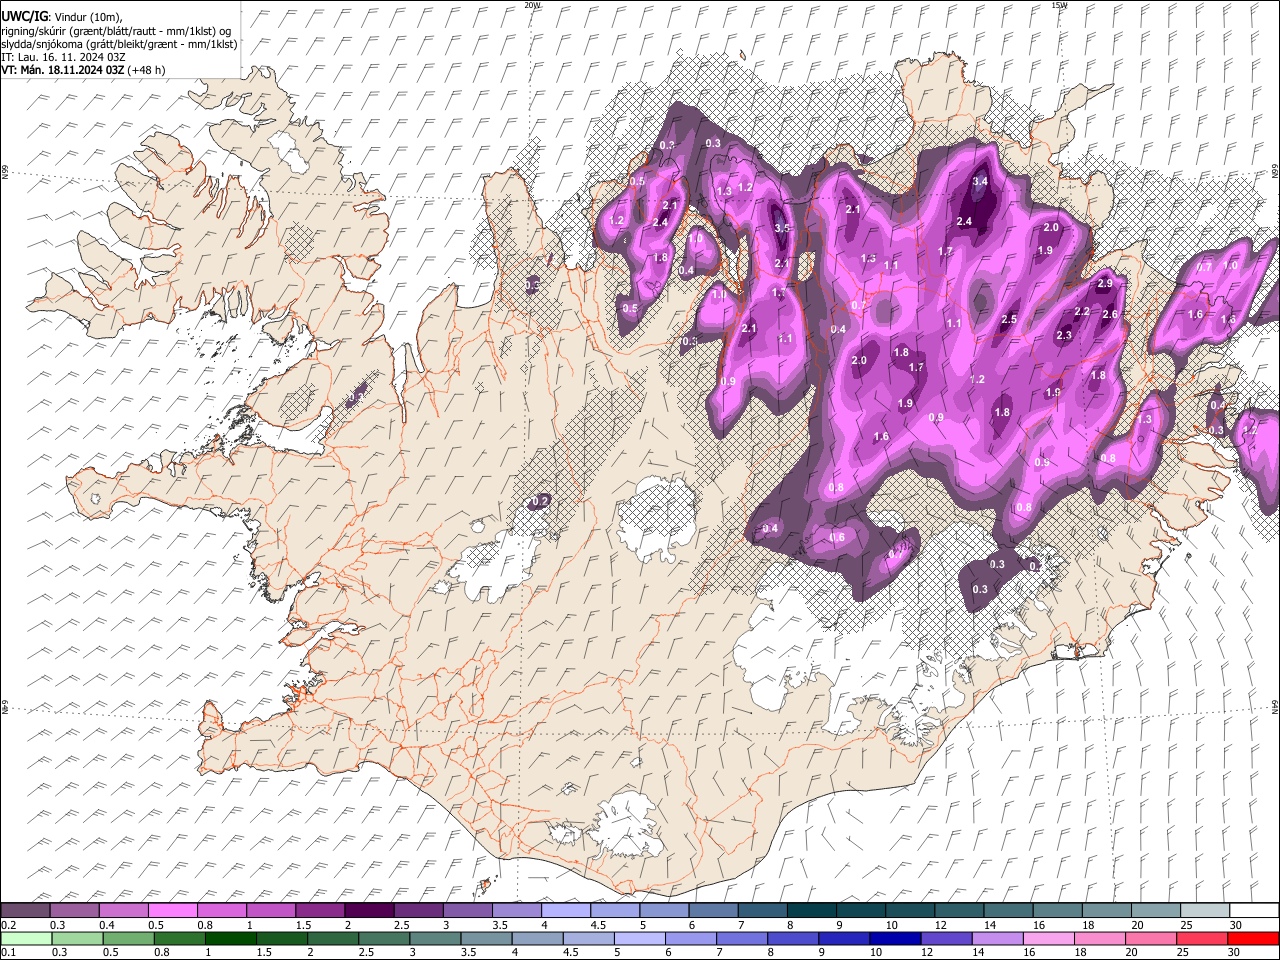Click the 15W longitude label

click(x=1059, y=5)
